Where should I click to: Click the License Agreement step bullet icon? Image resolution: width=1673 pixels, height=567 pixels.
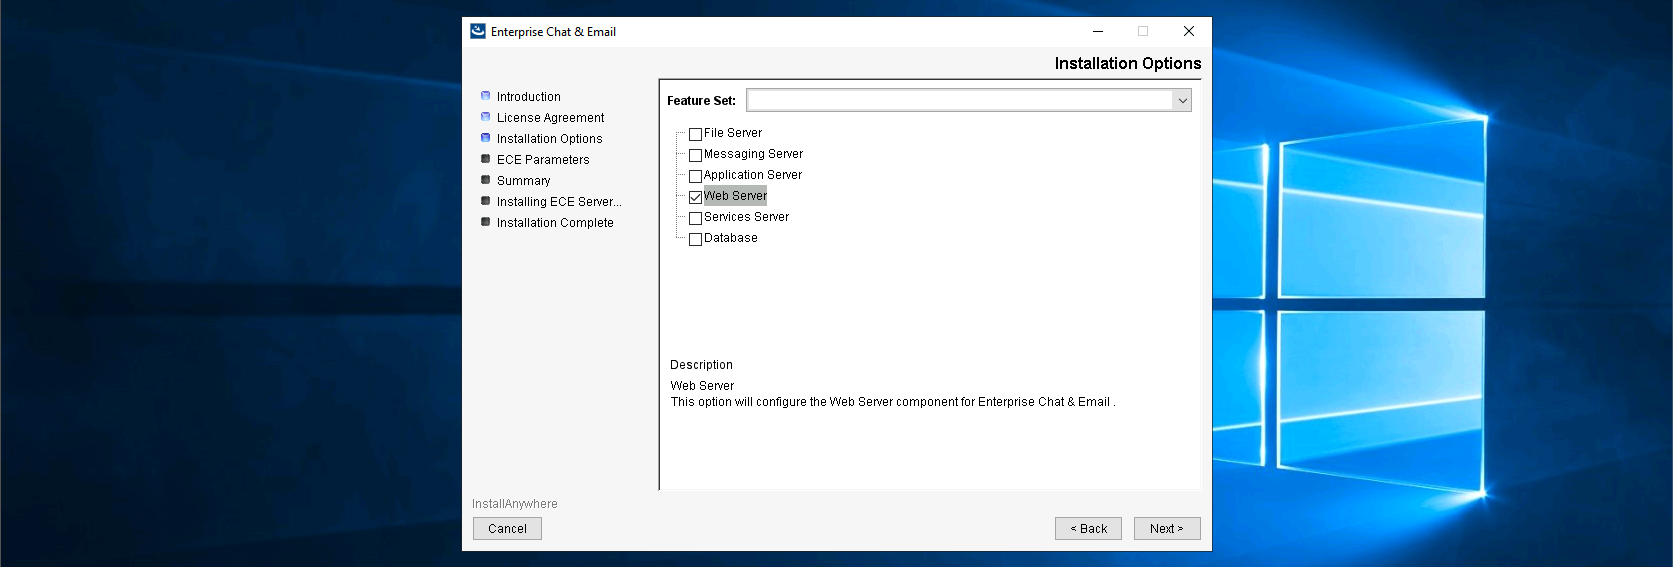click(486, 117)
